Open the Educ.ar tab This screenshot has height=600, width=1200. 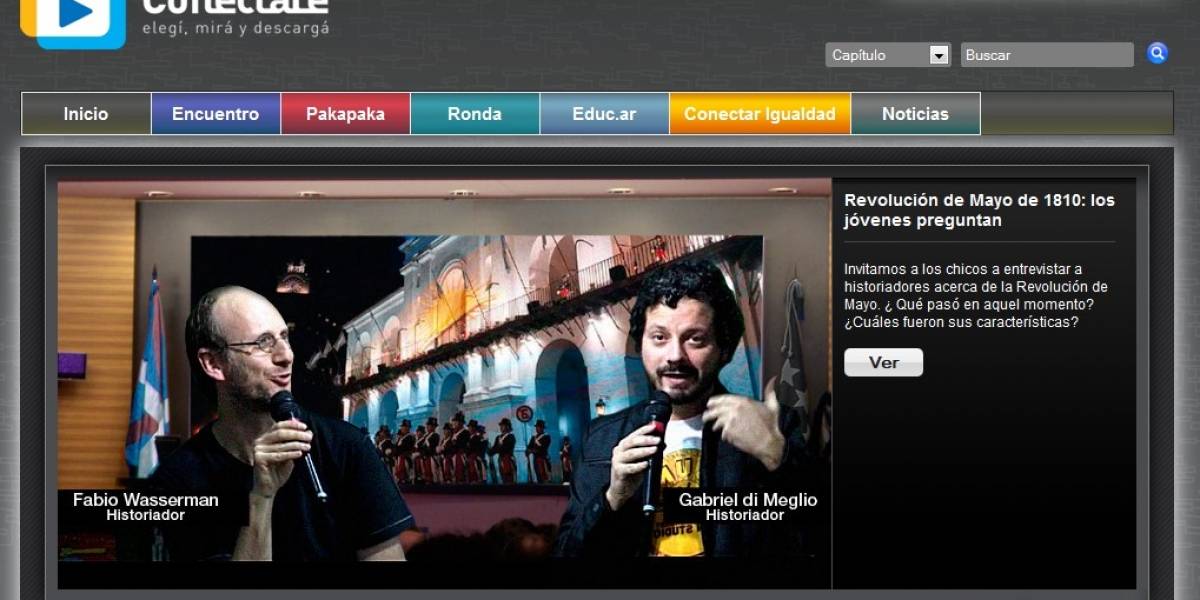tap(604, 114)
